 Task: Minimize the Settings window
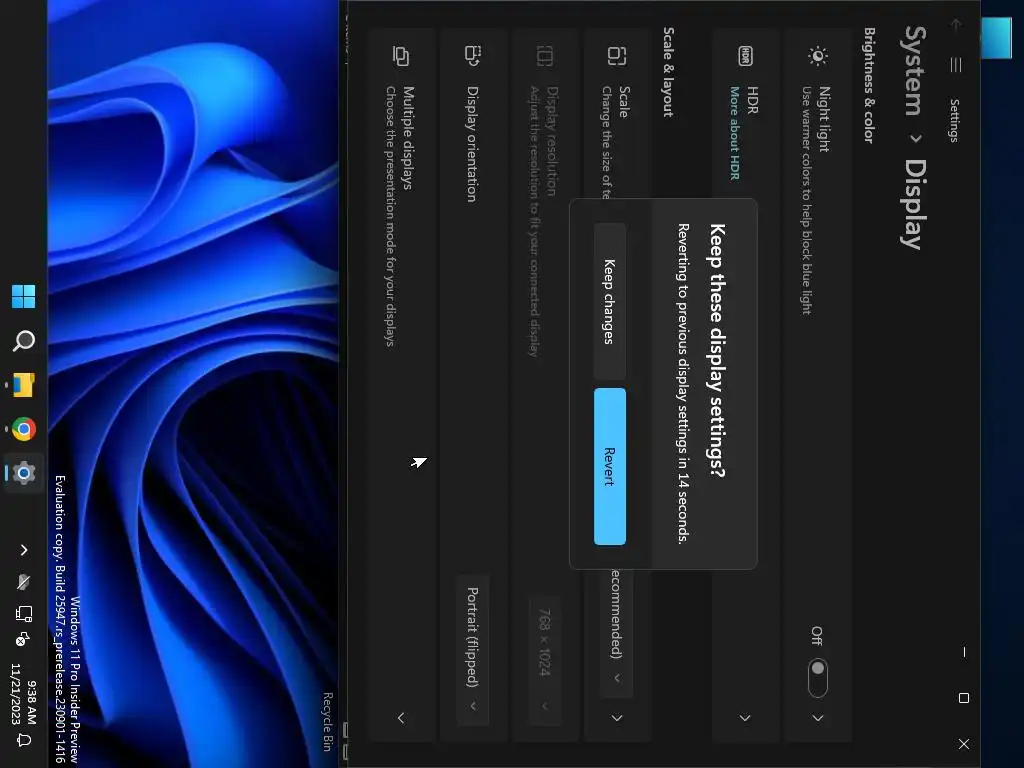coord(964,652)
